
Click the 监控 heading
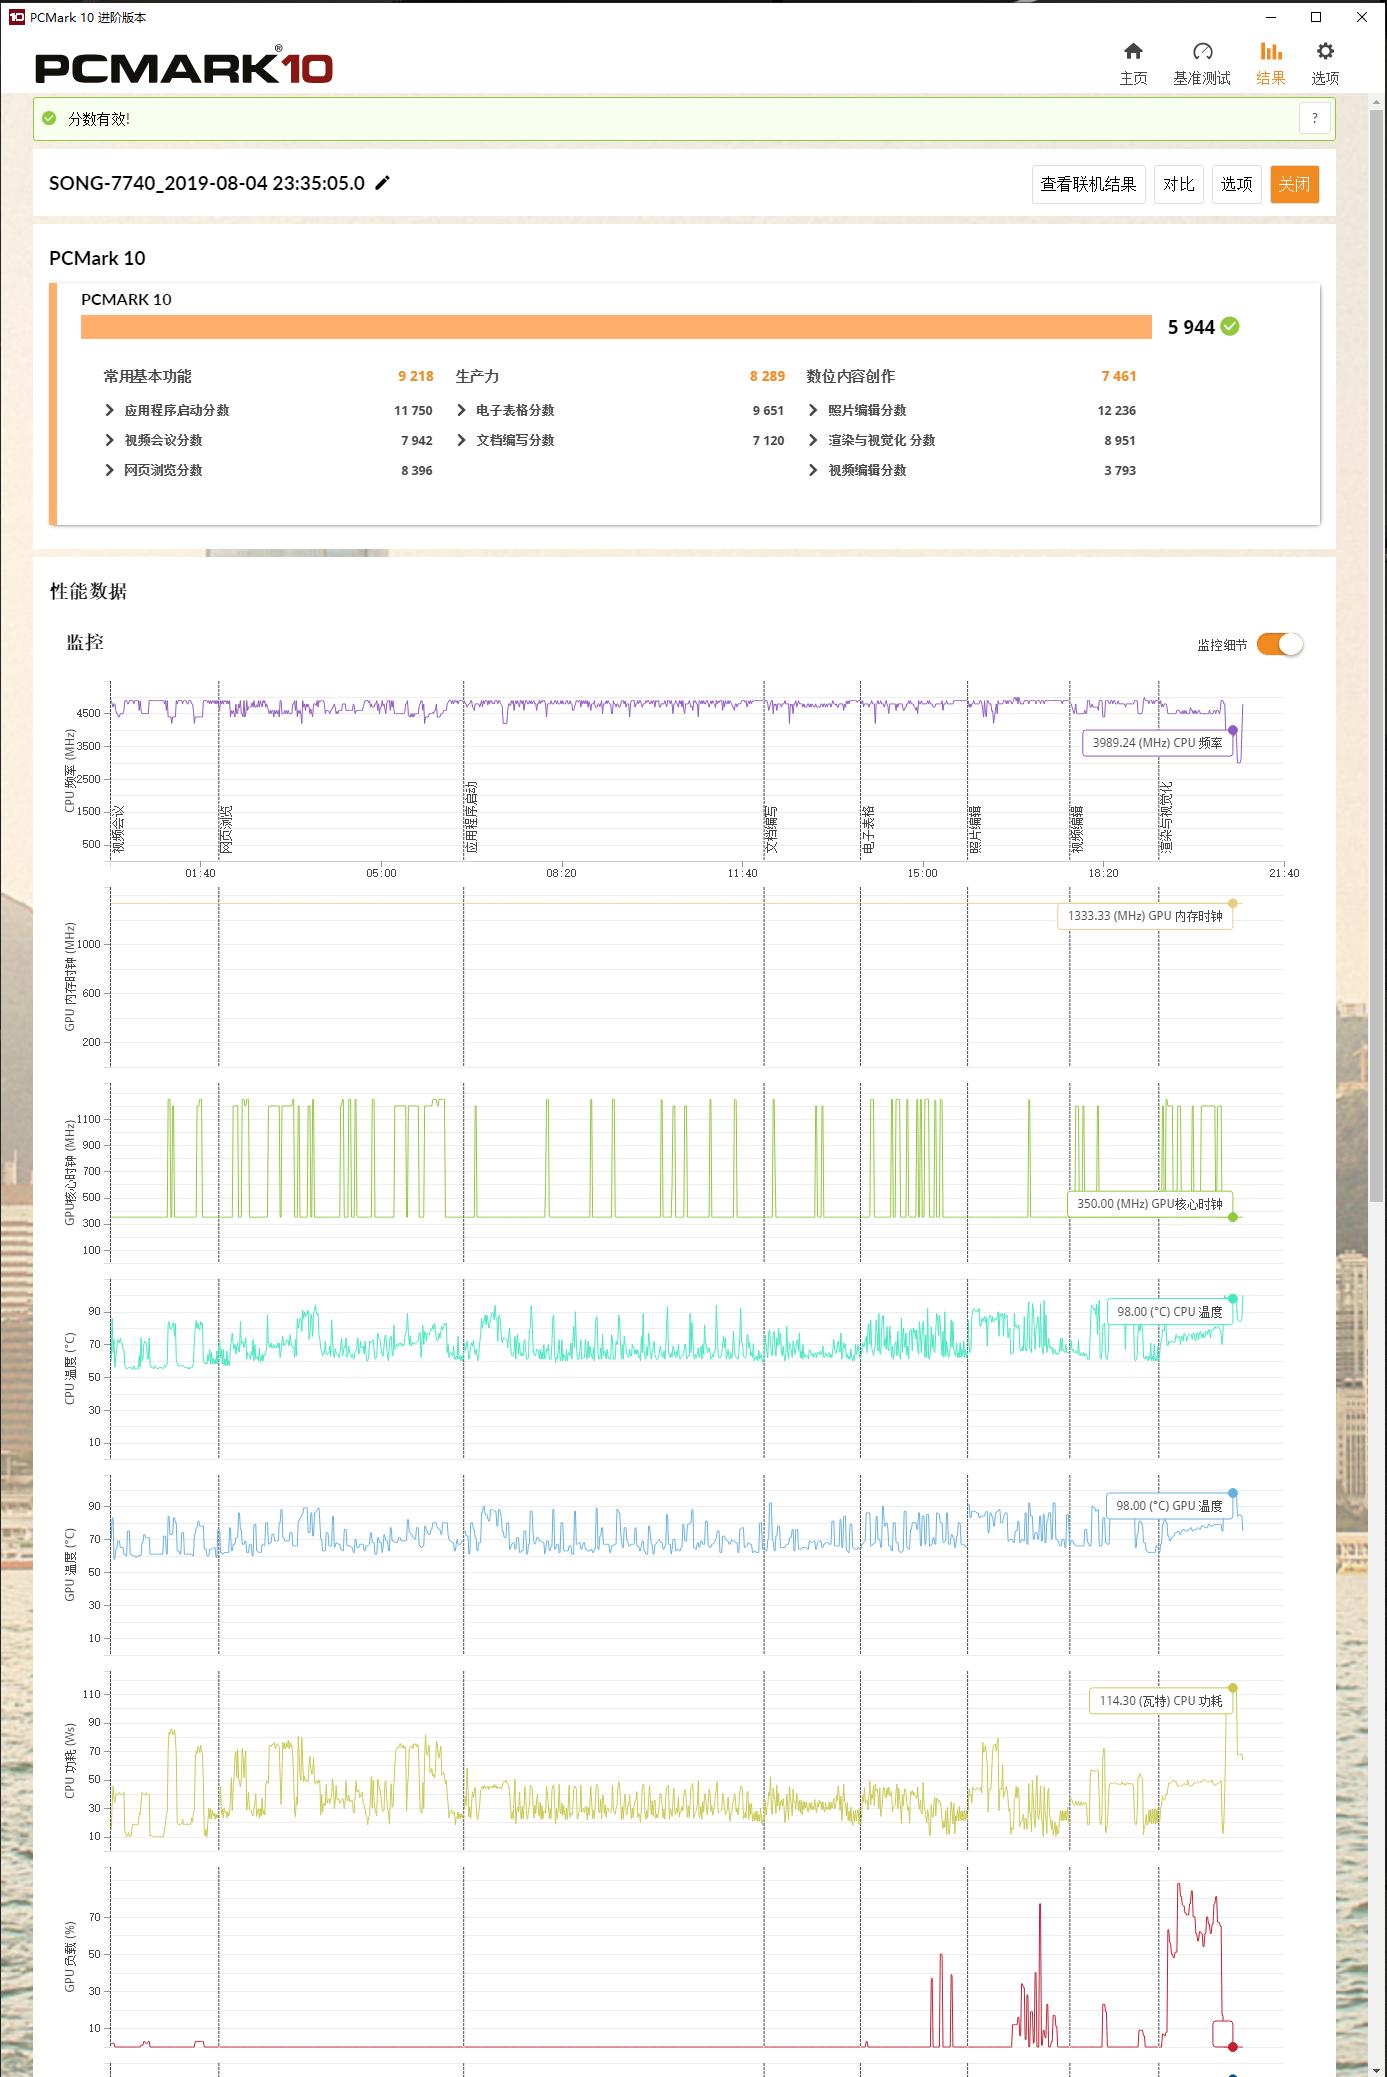85,642
